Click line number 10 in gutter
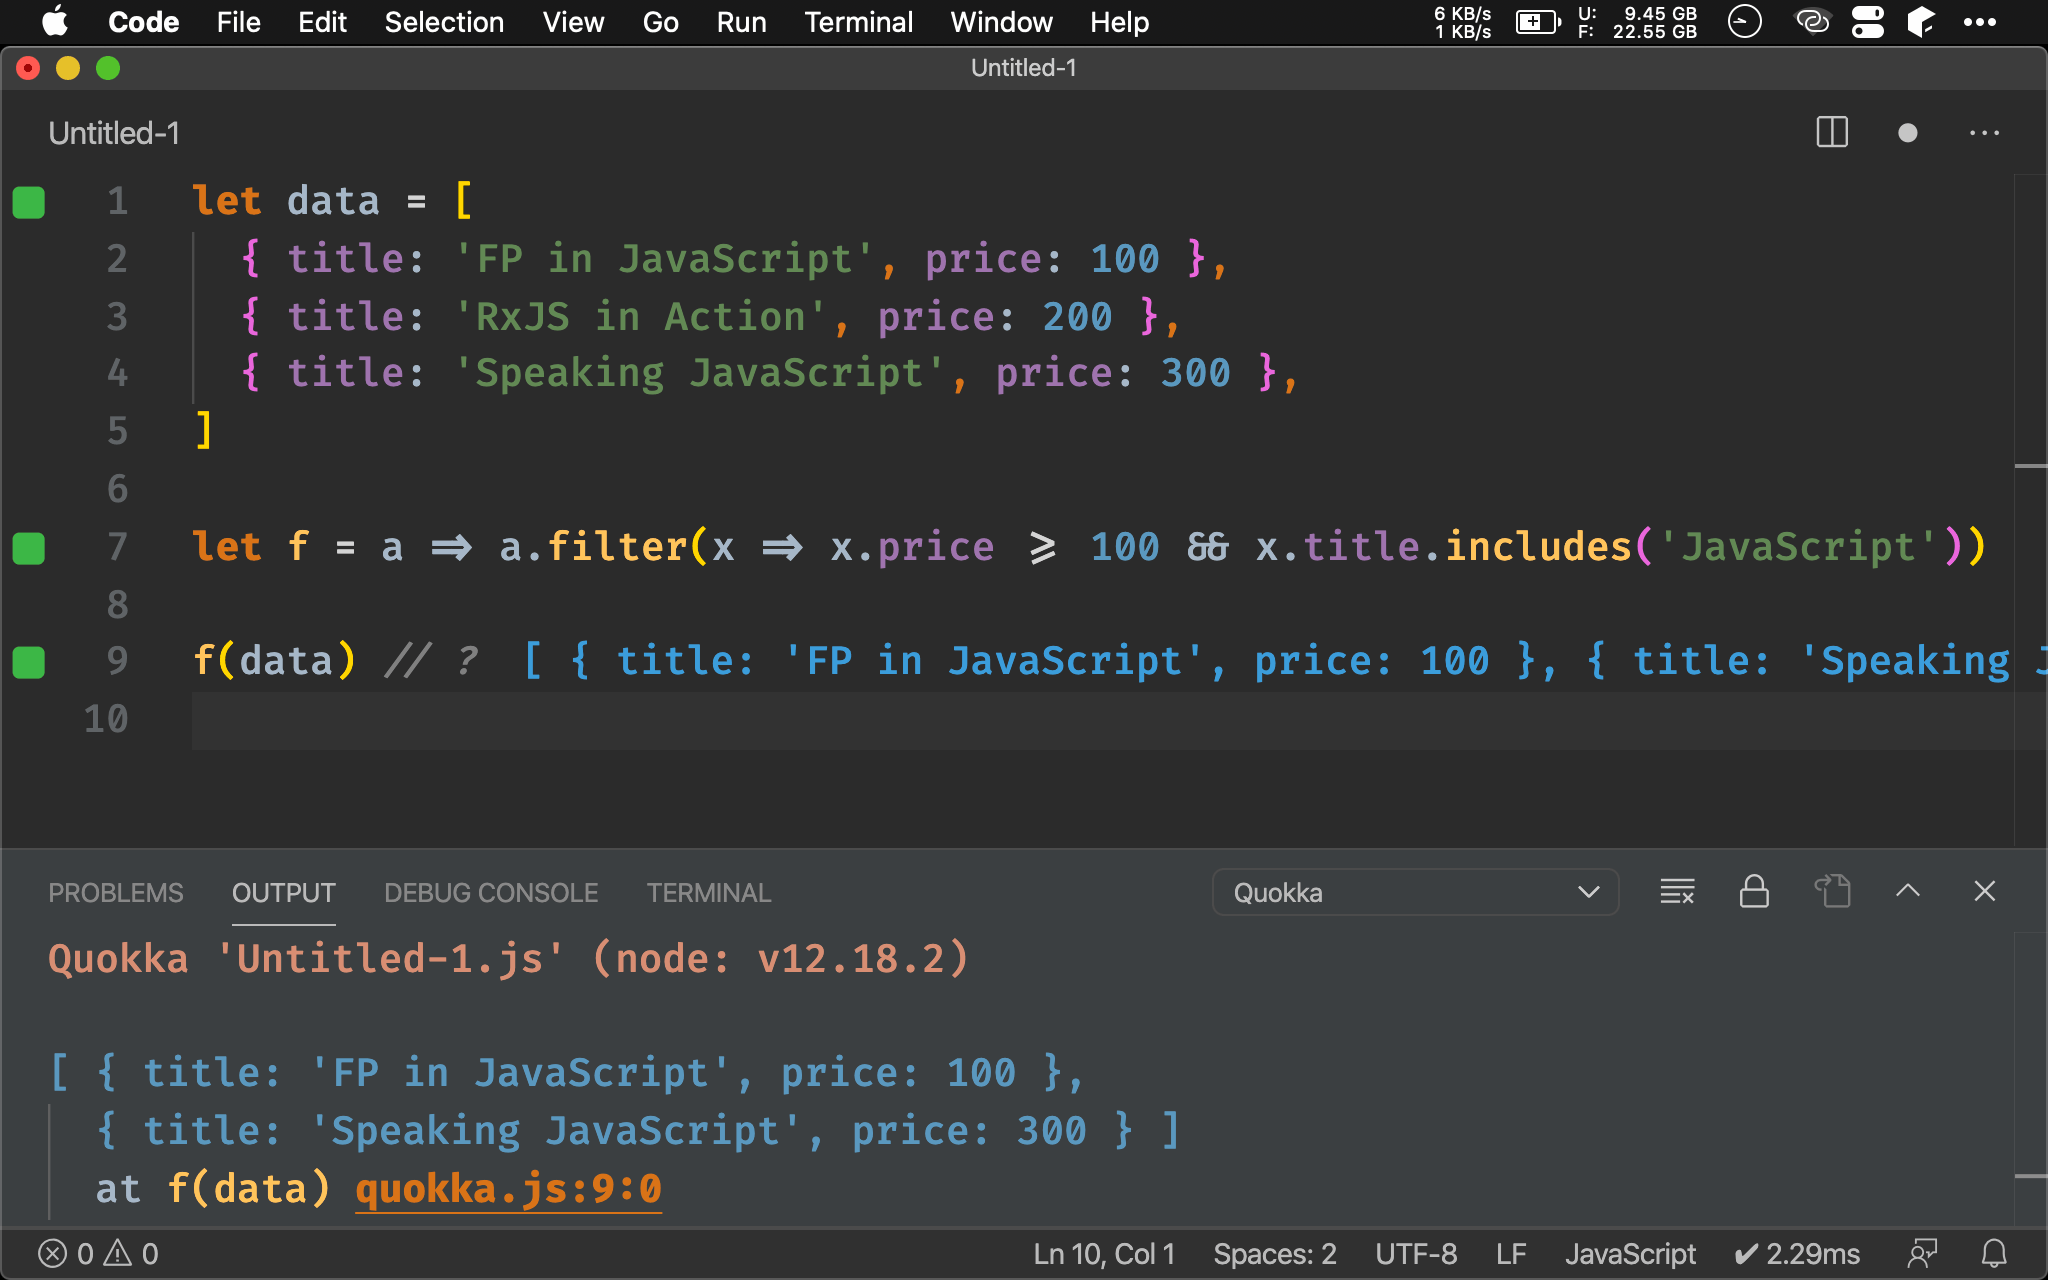 coord(106,719)
